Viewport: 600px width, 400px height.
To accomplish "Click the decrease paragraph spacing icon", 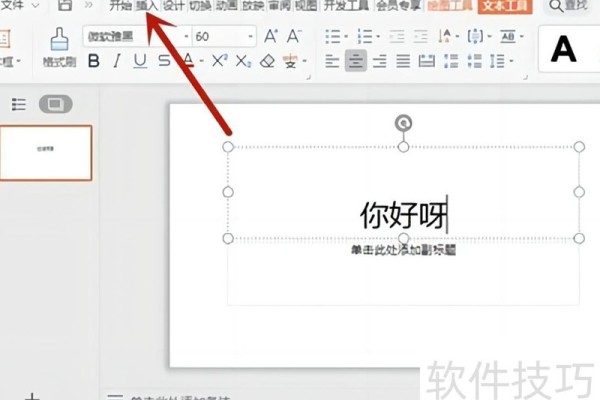I will pos(474,61).
